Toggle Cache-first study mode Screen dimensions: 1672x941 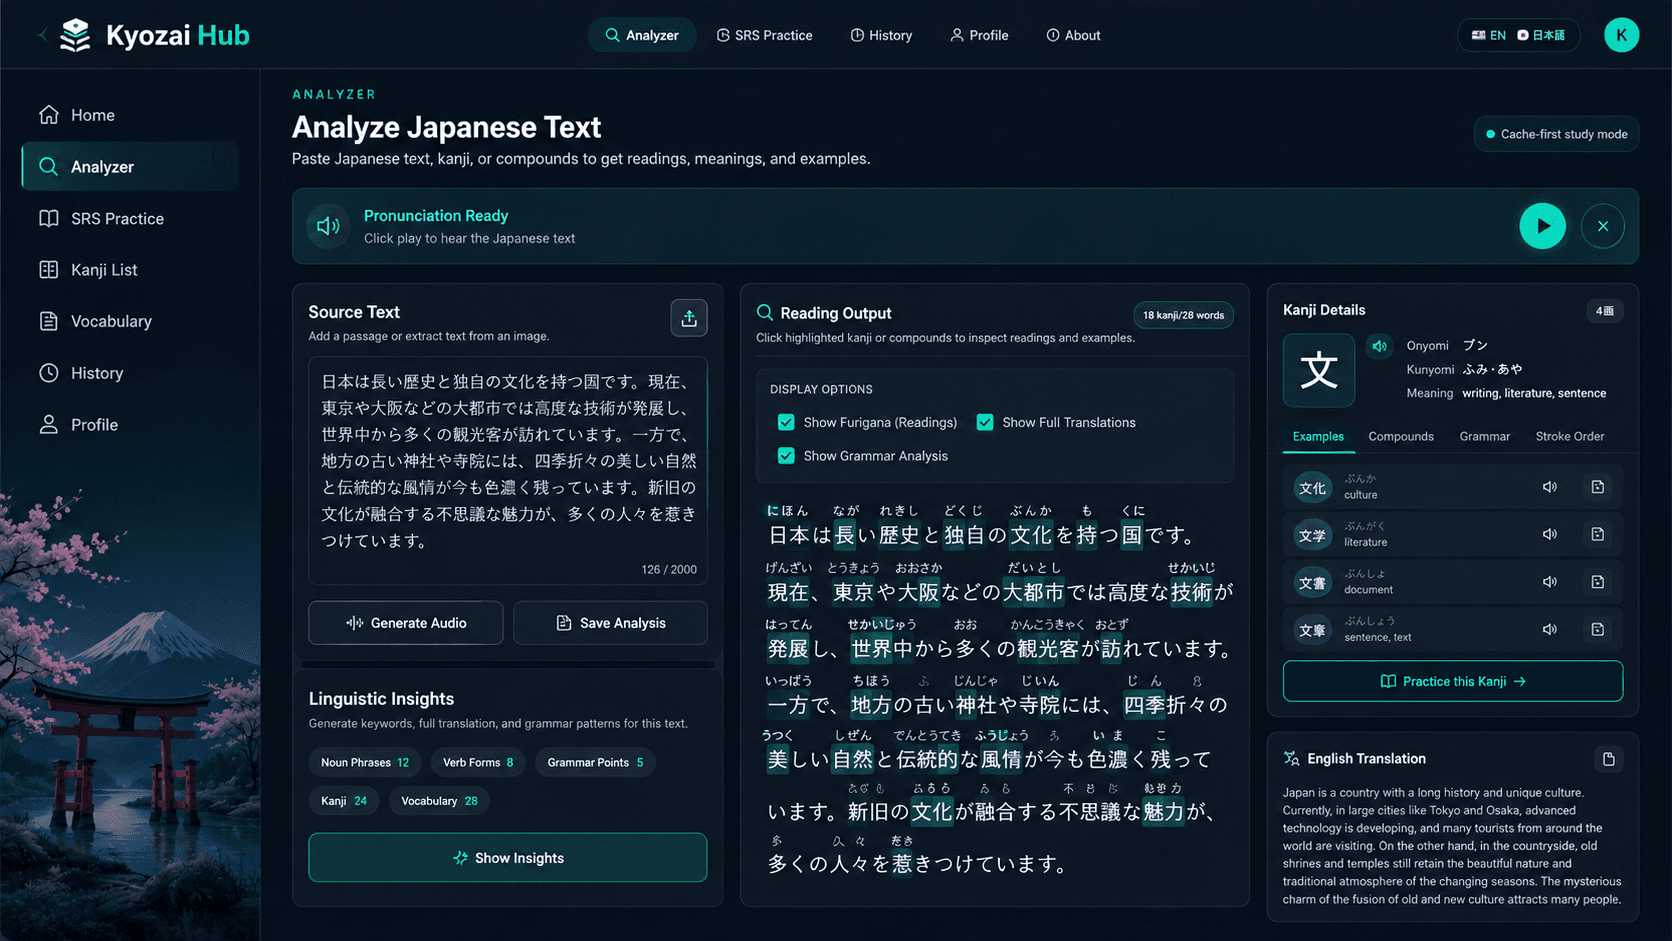pyautogui.click(x=1556, y=134)
